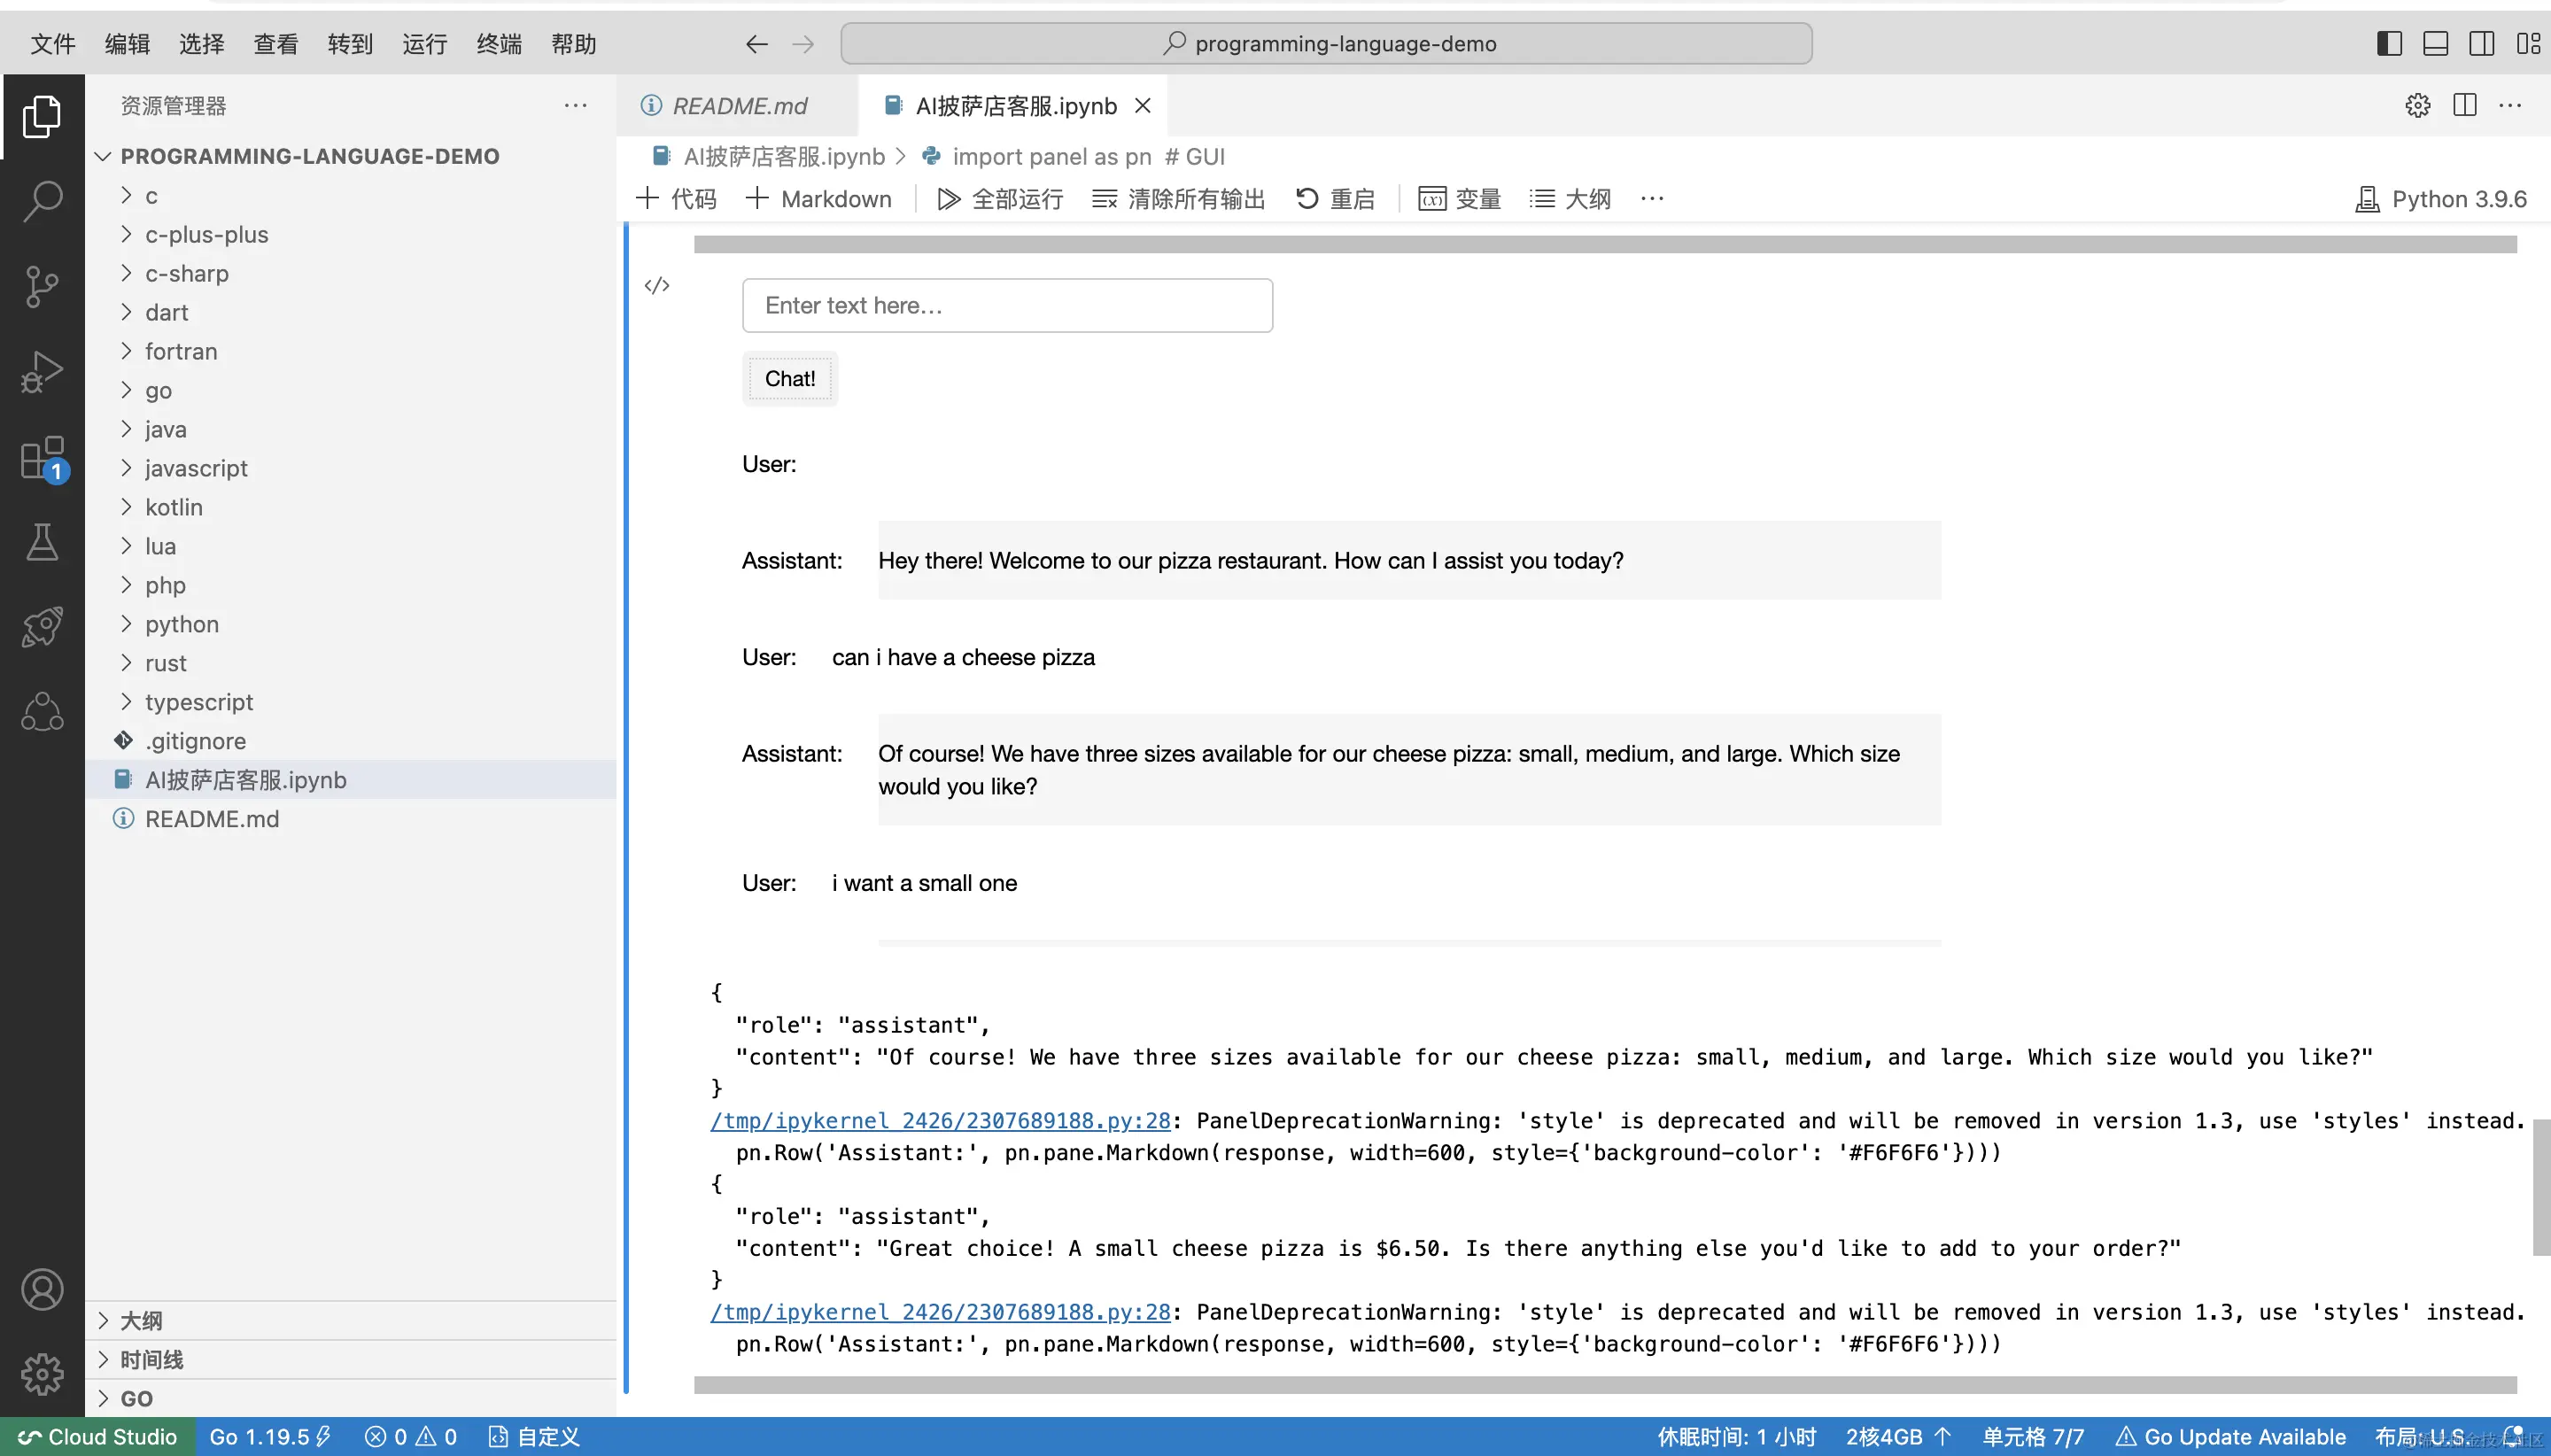
Task: Click the Enter text here input field
Action: [1006, 305]
